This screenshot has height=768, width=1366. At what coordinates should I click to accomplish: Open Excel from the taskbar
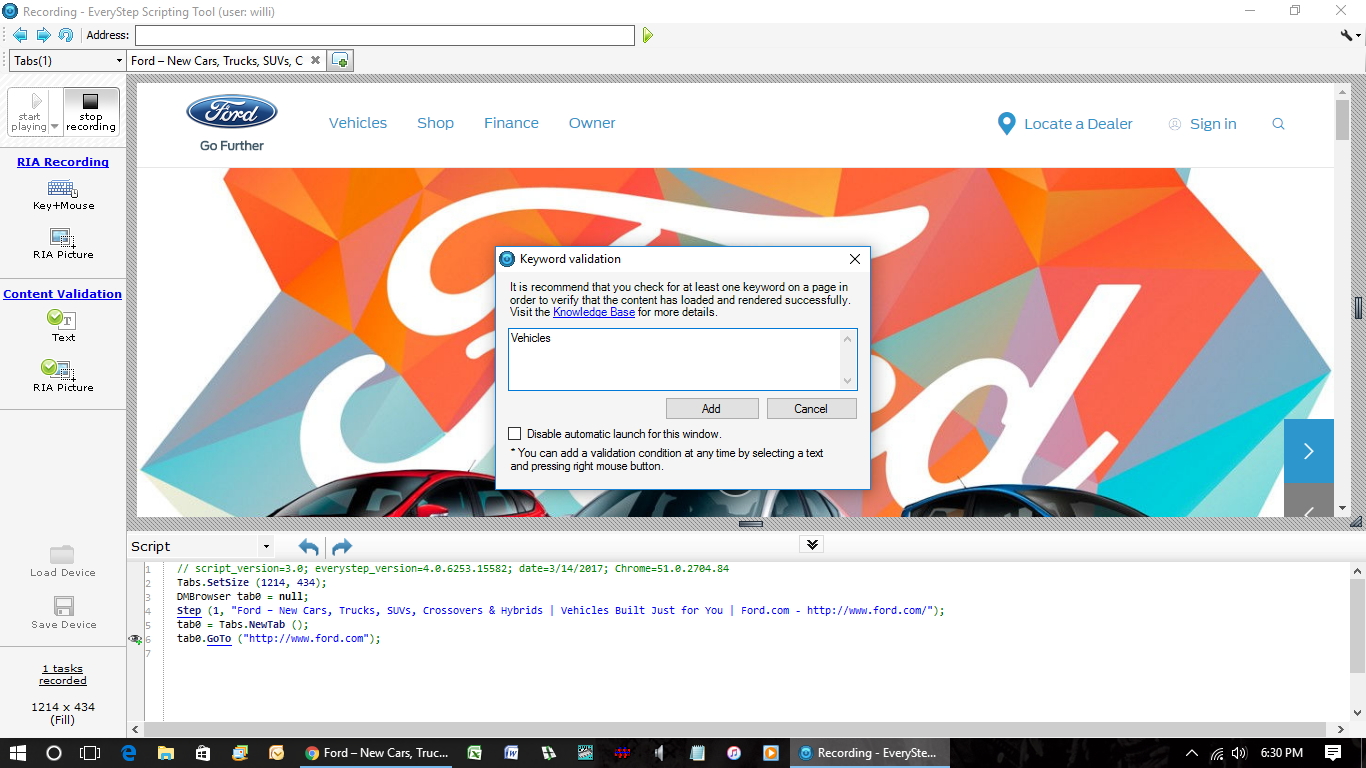coord(475,753)
